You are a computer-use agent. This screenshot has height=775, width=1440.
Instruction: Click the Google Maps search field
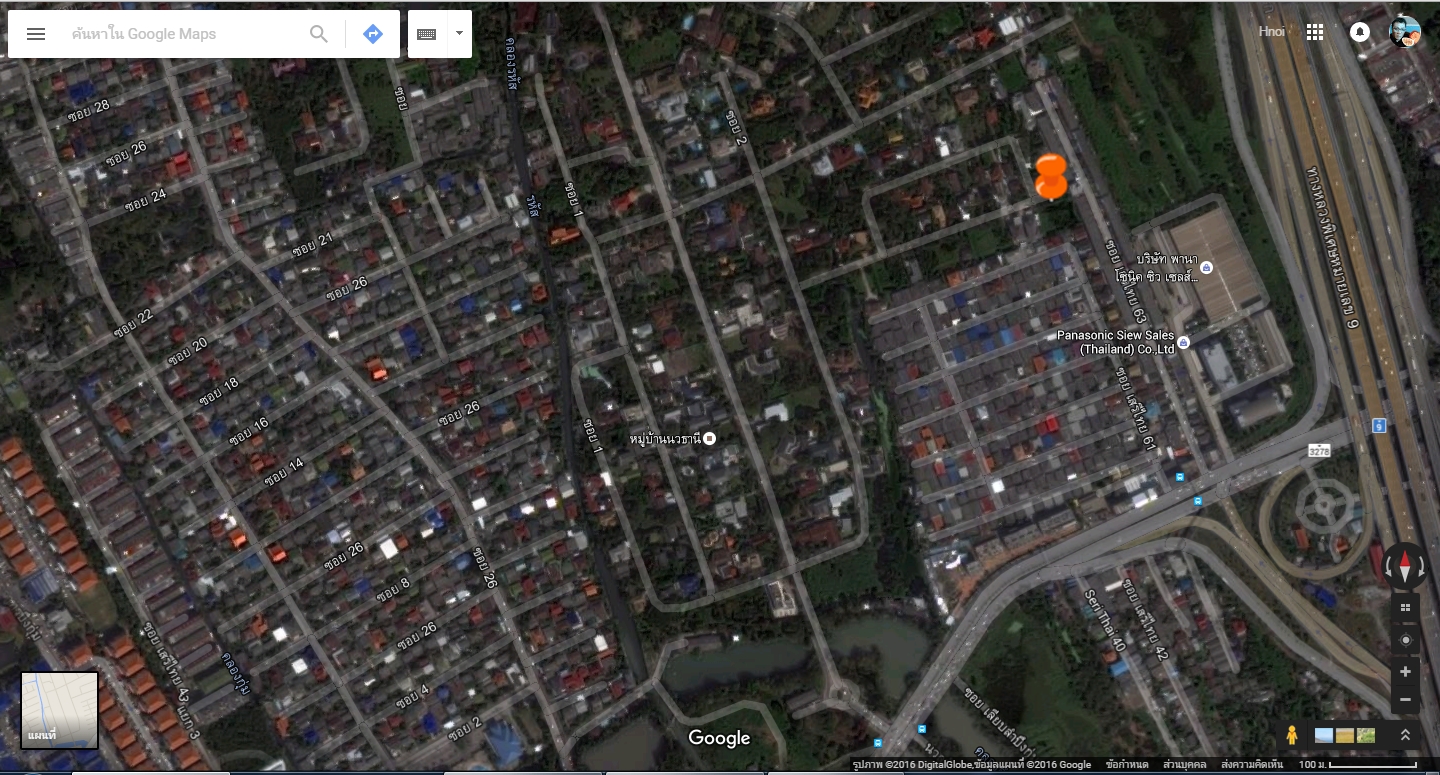click(185, 34)
